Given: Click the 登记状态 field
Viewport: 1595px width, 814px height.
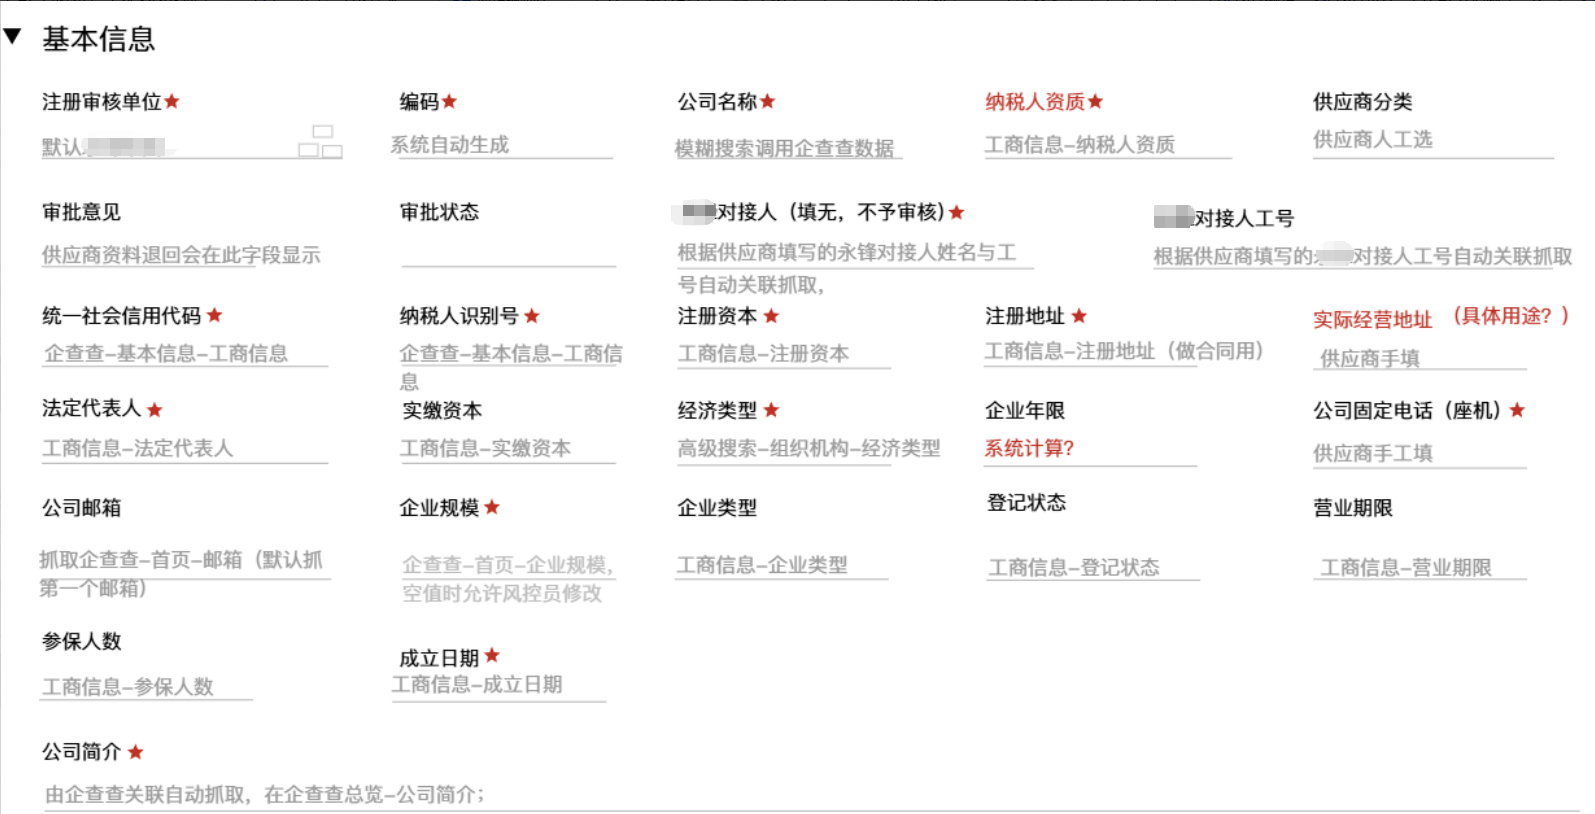Looking at the screenshot, I should tap(1091, 567).
